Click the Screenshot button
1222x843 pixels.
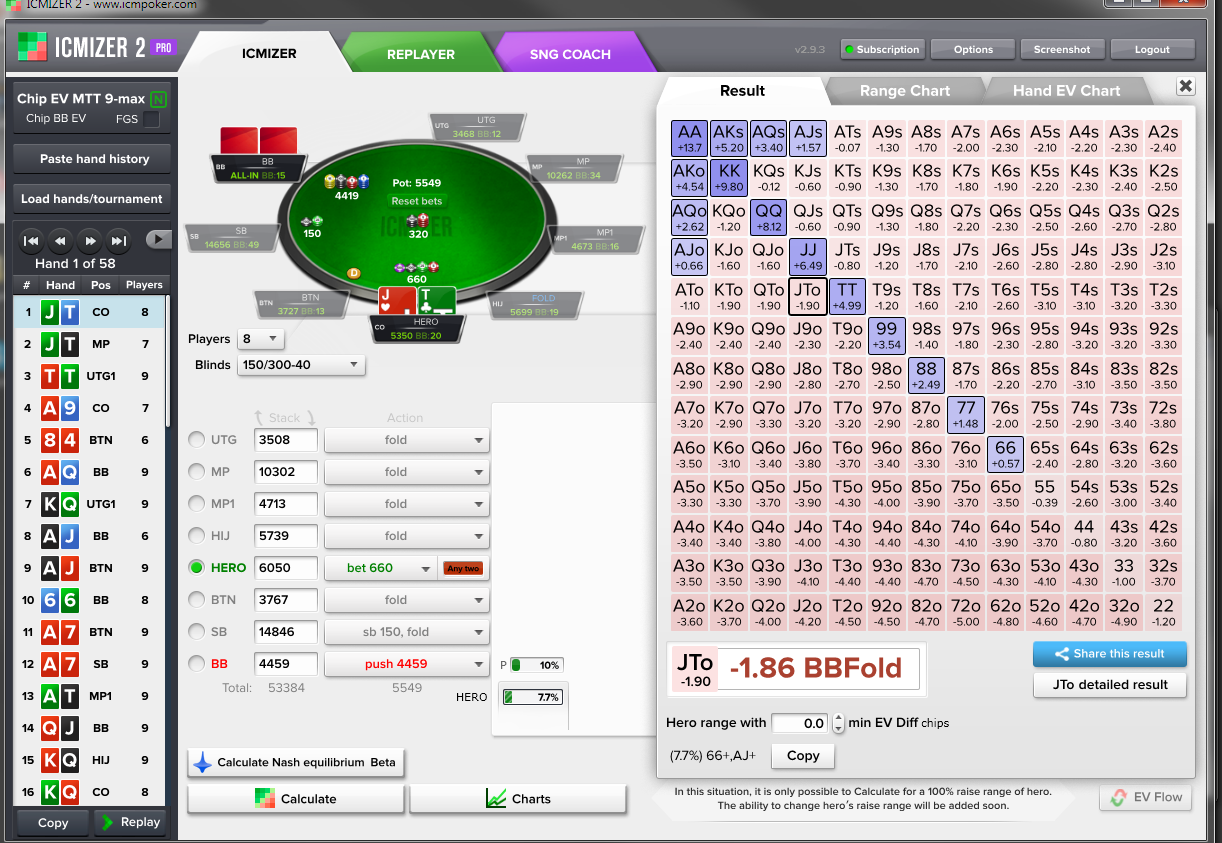pyautogui.click(x=1062, y=49)
